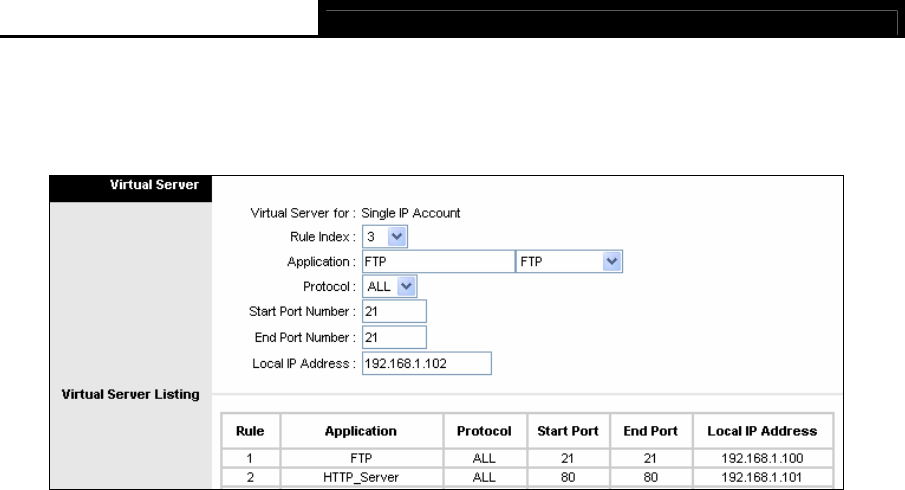Click rule number 2 cell
The width and height of the screenshot is (905, 490).
[250, 477]
